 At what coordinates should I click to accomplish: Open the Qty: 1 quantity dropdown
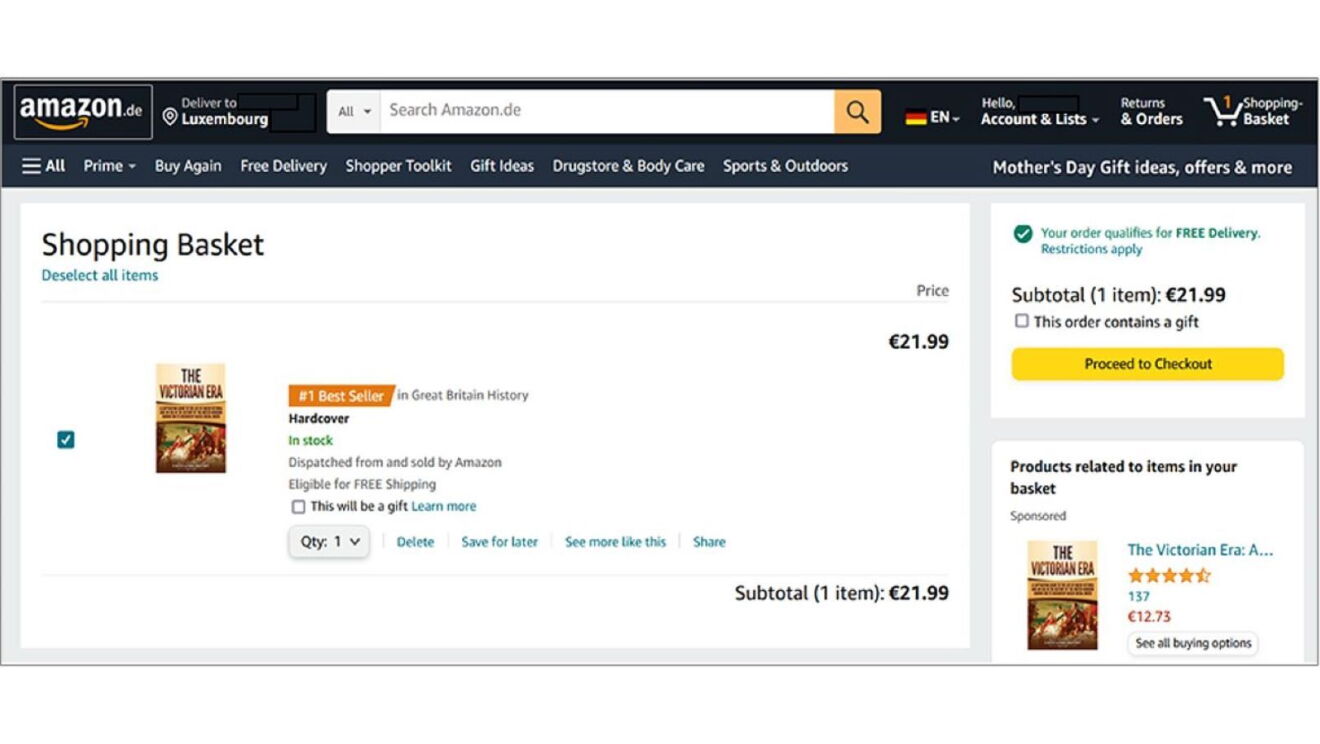point(329,542)
